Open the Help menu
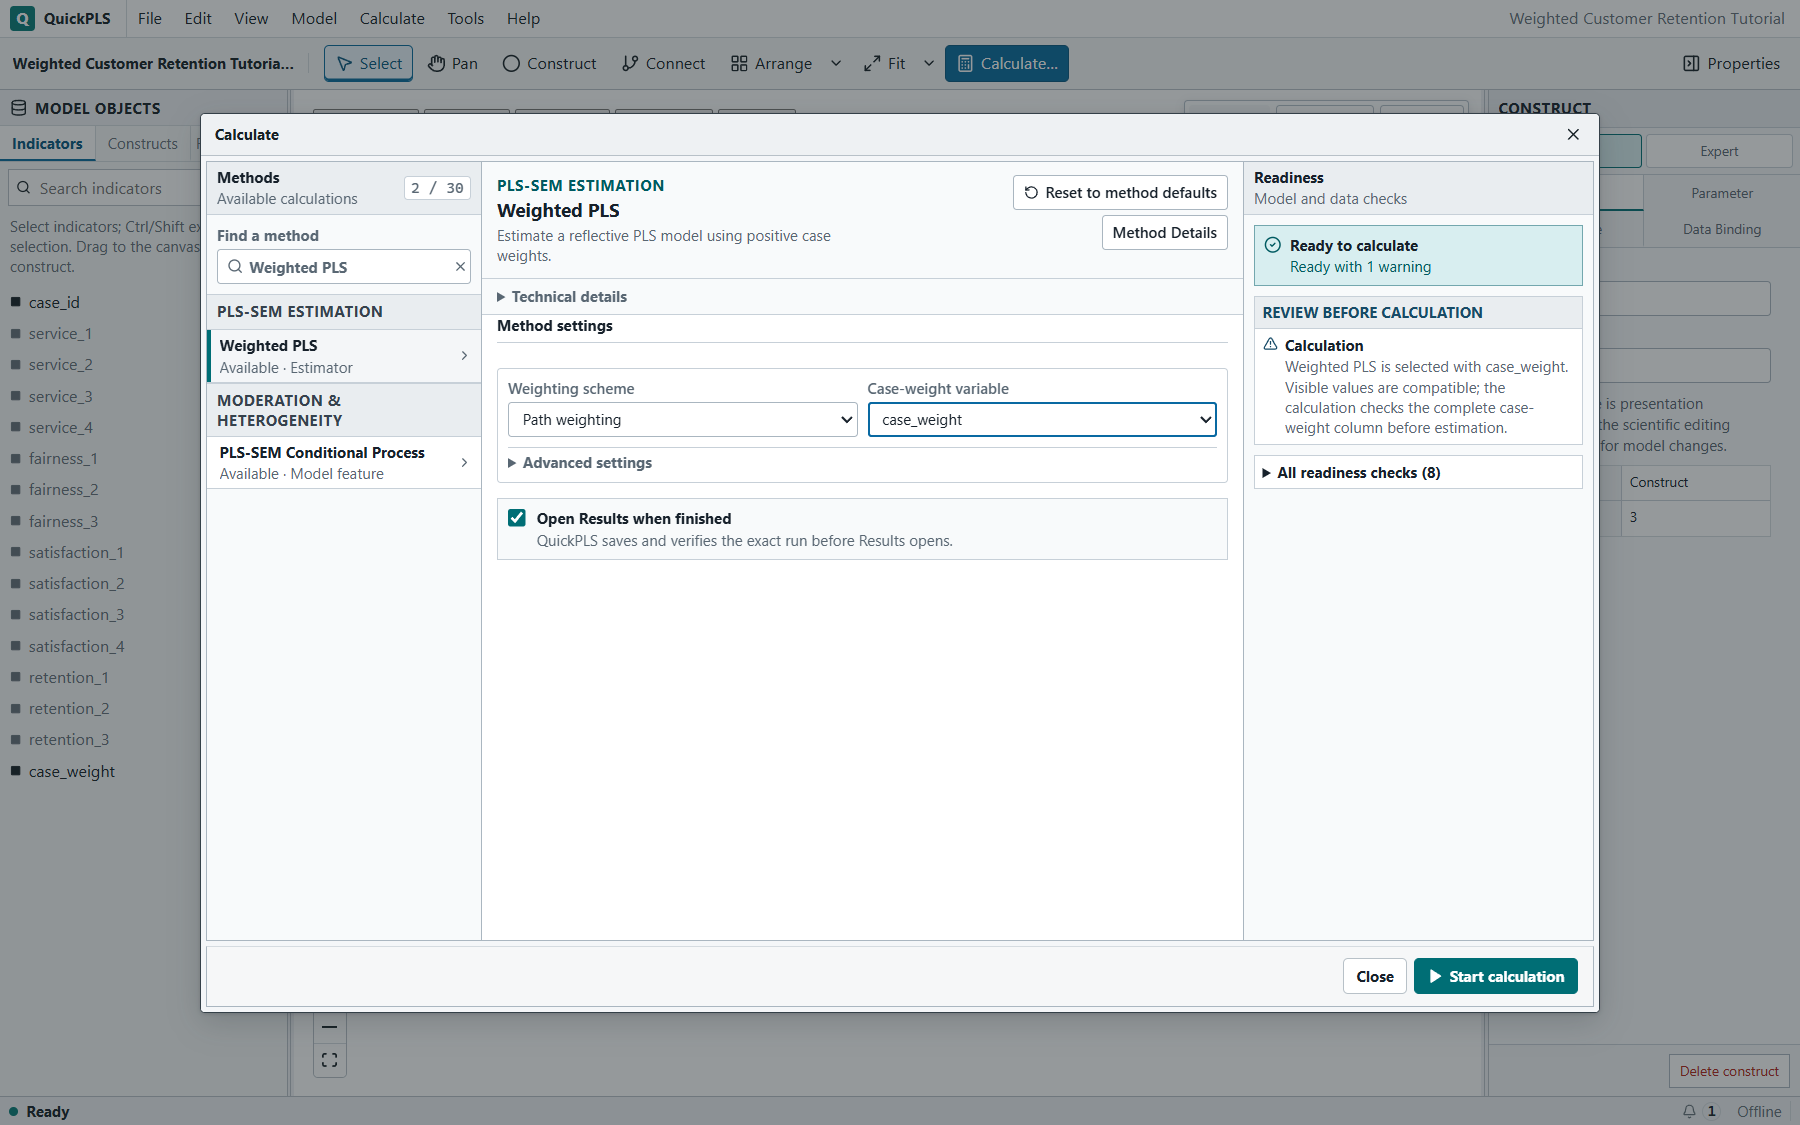The height and width of the screenshot is (1125, 1800). click(523, 18)
